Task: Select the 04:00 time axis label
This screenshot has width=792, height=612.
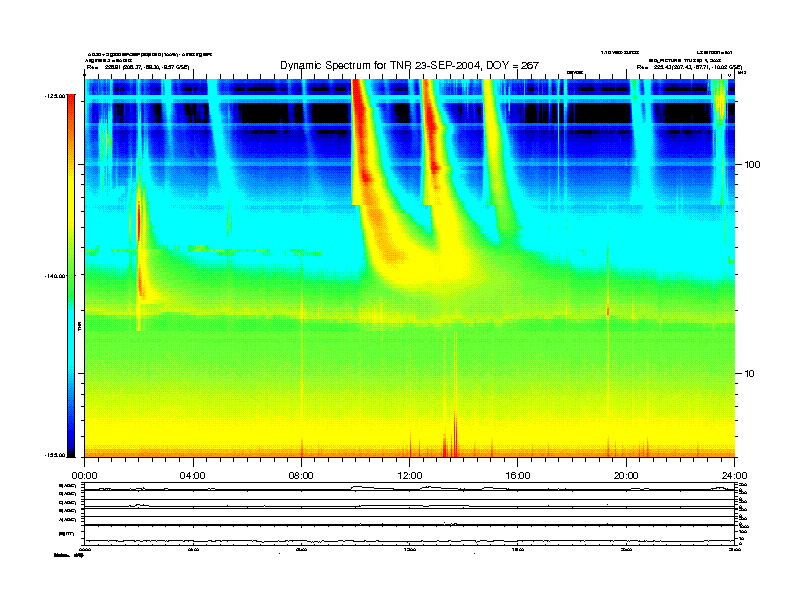Action: click(193, 476)
